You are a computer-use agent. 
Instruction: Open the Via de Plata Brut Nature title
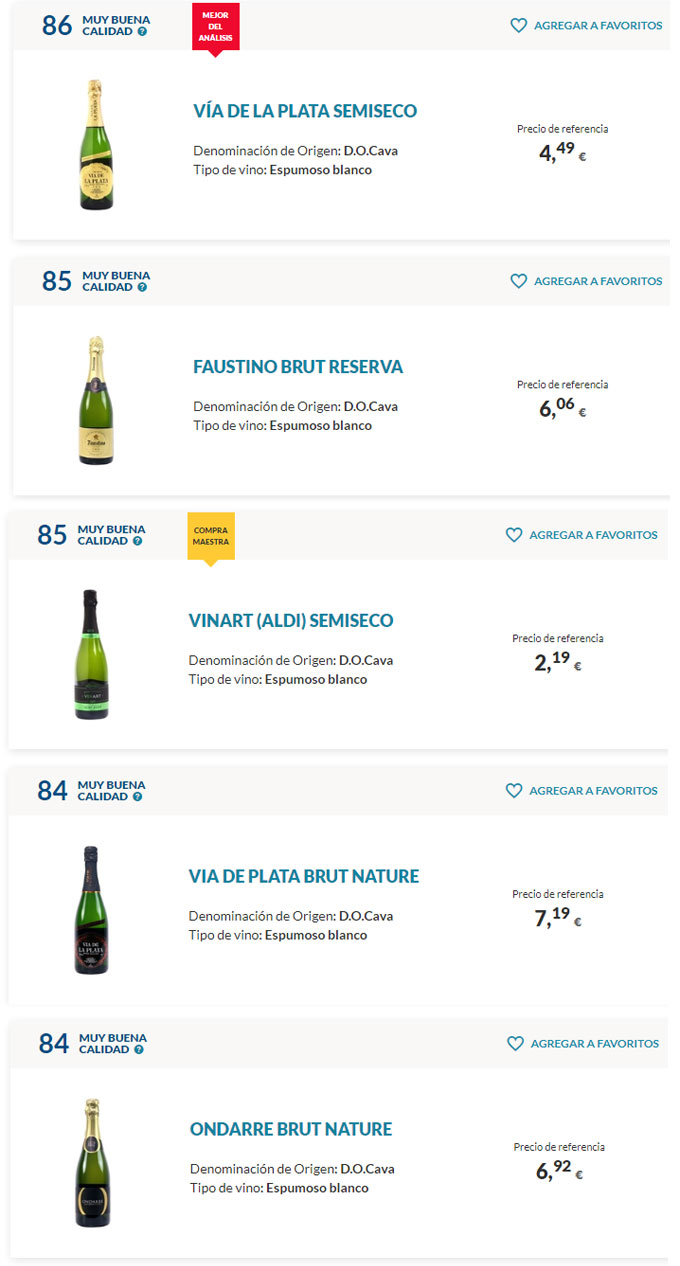tap(304, 877)
